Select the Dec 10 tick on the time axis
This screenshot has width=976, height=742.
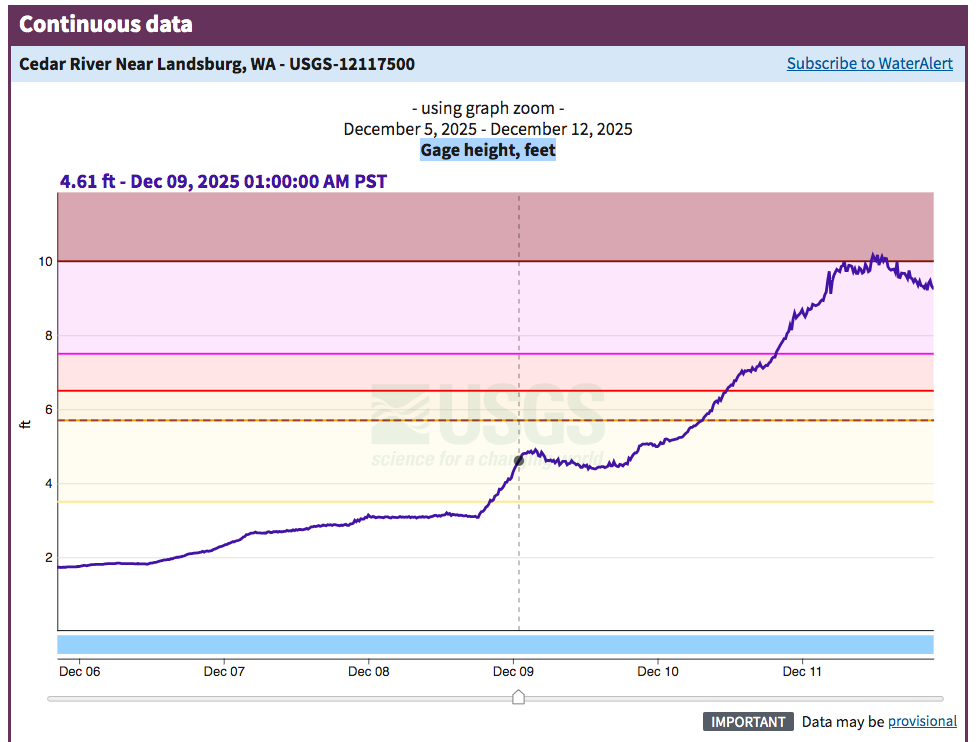(x=657, y=671)
